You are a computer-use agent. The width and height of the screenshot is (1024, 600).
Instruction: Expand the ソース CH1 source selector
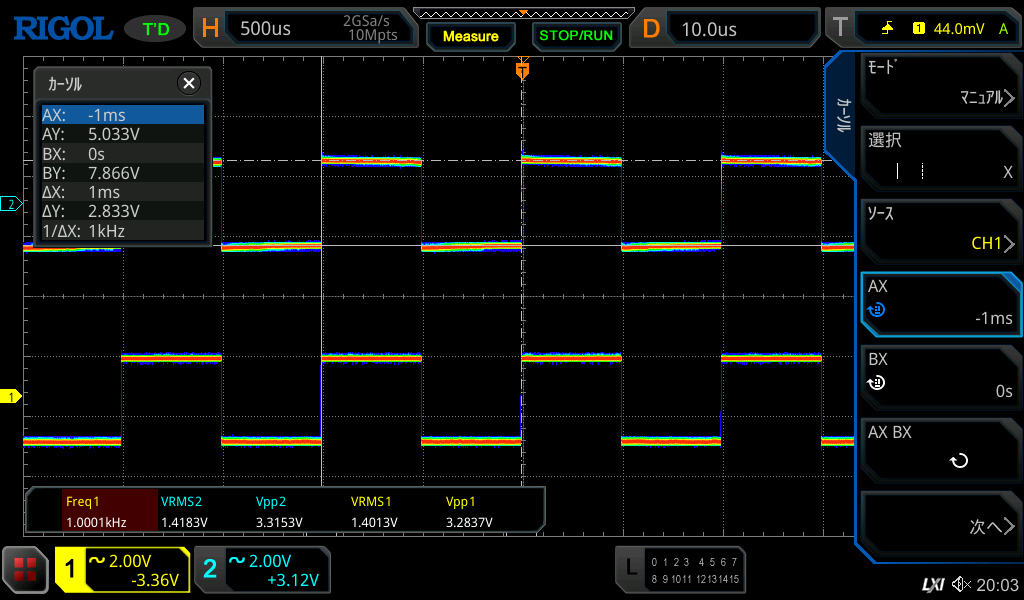pyautogui.click(x=940, y=230)
